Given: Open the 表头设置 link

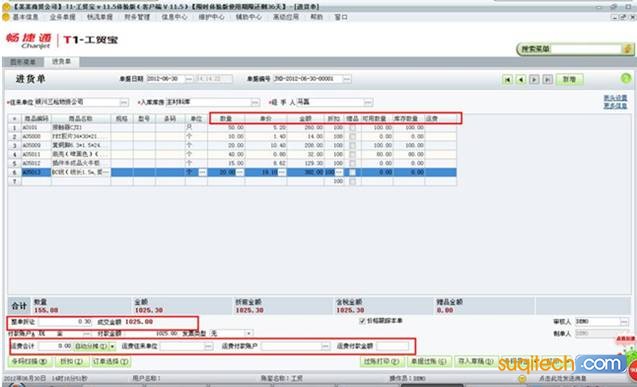Looking at the screenshot, I should click(x=615, y=98).
